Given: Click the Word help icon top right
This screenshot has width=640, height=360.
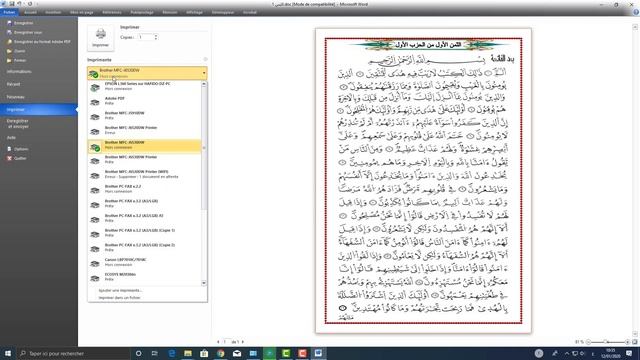Looking at the screenshot, I should click(636, 12).
